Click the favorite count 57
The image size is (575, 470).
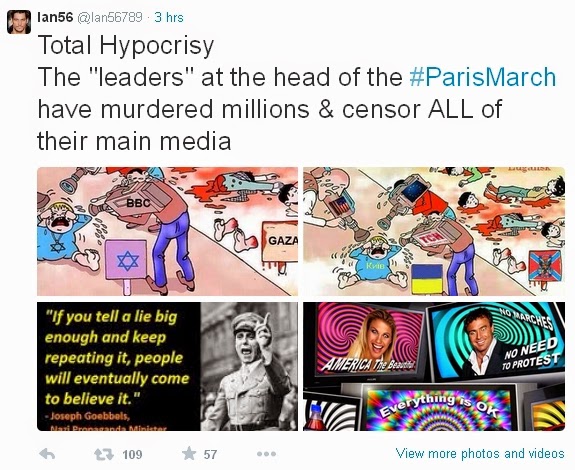[210, 455]
